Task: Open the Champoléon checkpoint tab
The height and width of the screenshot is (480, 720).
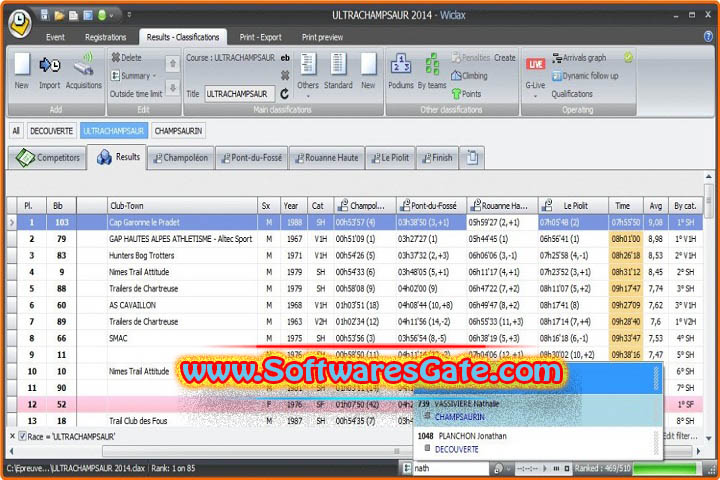Action: (181, 158)
